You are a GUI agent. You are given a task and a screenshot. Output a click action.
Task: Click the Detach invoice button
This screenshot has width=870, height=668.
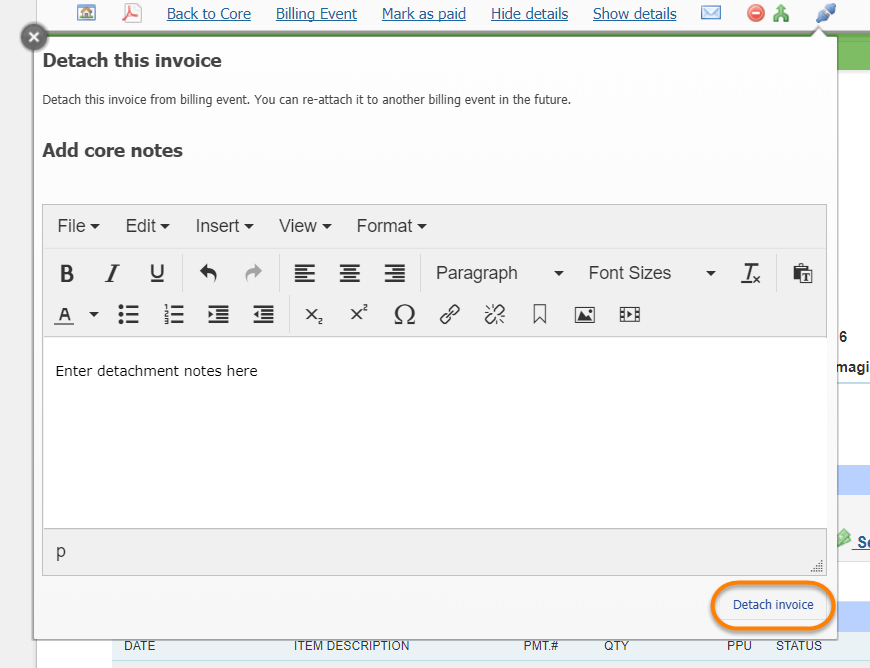point(773,605)
